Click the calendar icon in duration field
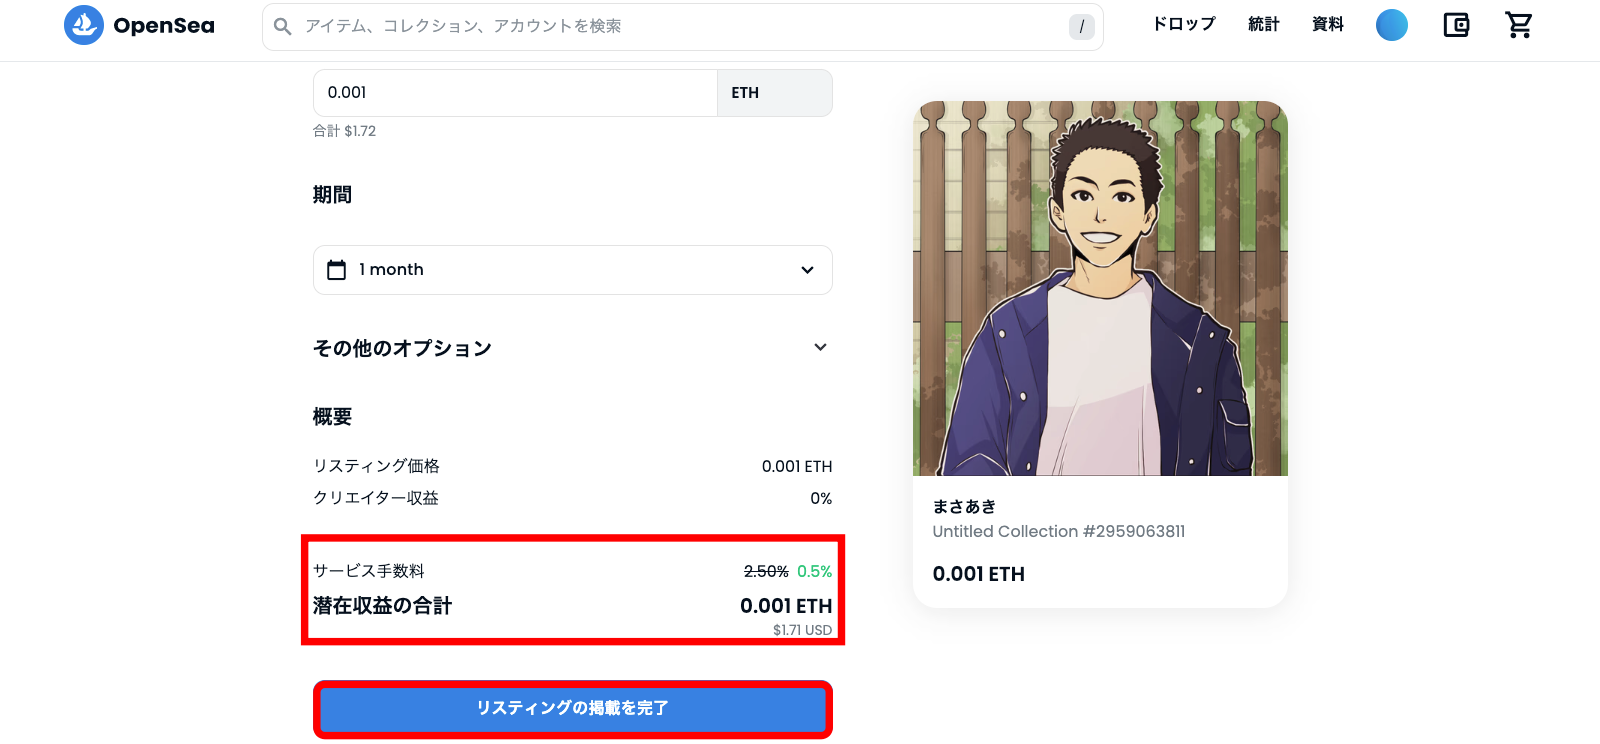This screenshot has height=744, width=1600. (x=337, y=270)
